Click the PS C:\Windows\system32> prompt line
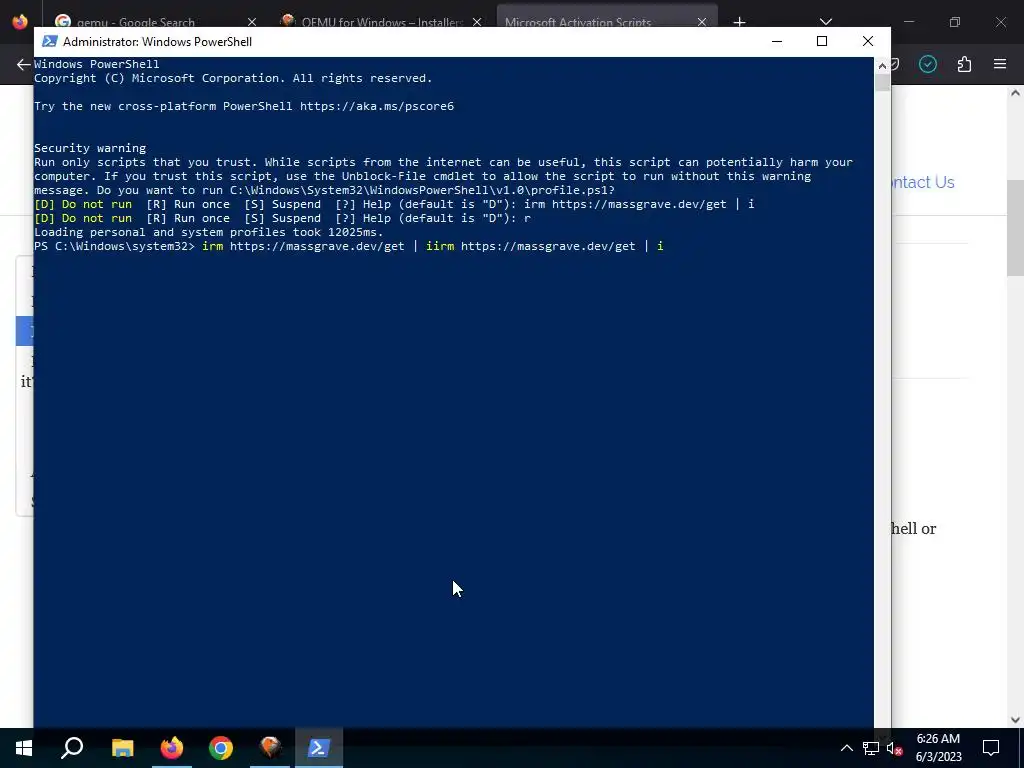Viewport: 1024px width, 768px height. [x=349, y=246]
